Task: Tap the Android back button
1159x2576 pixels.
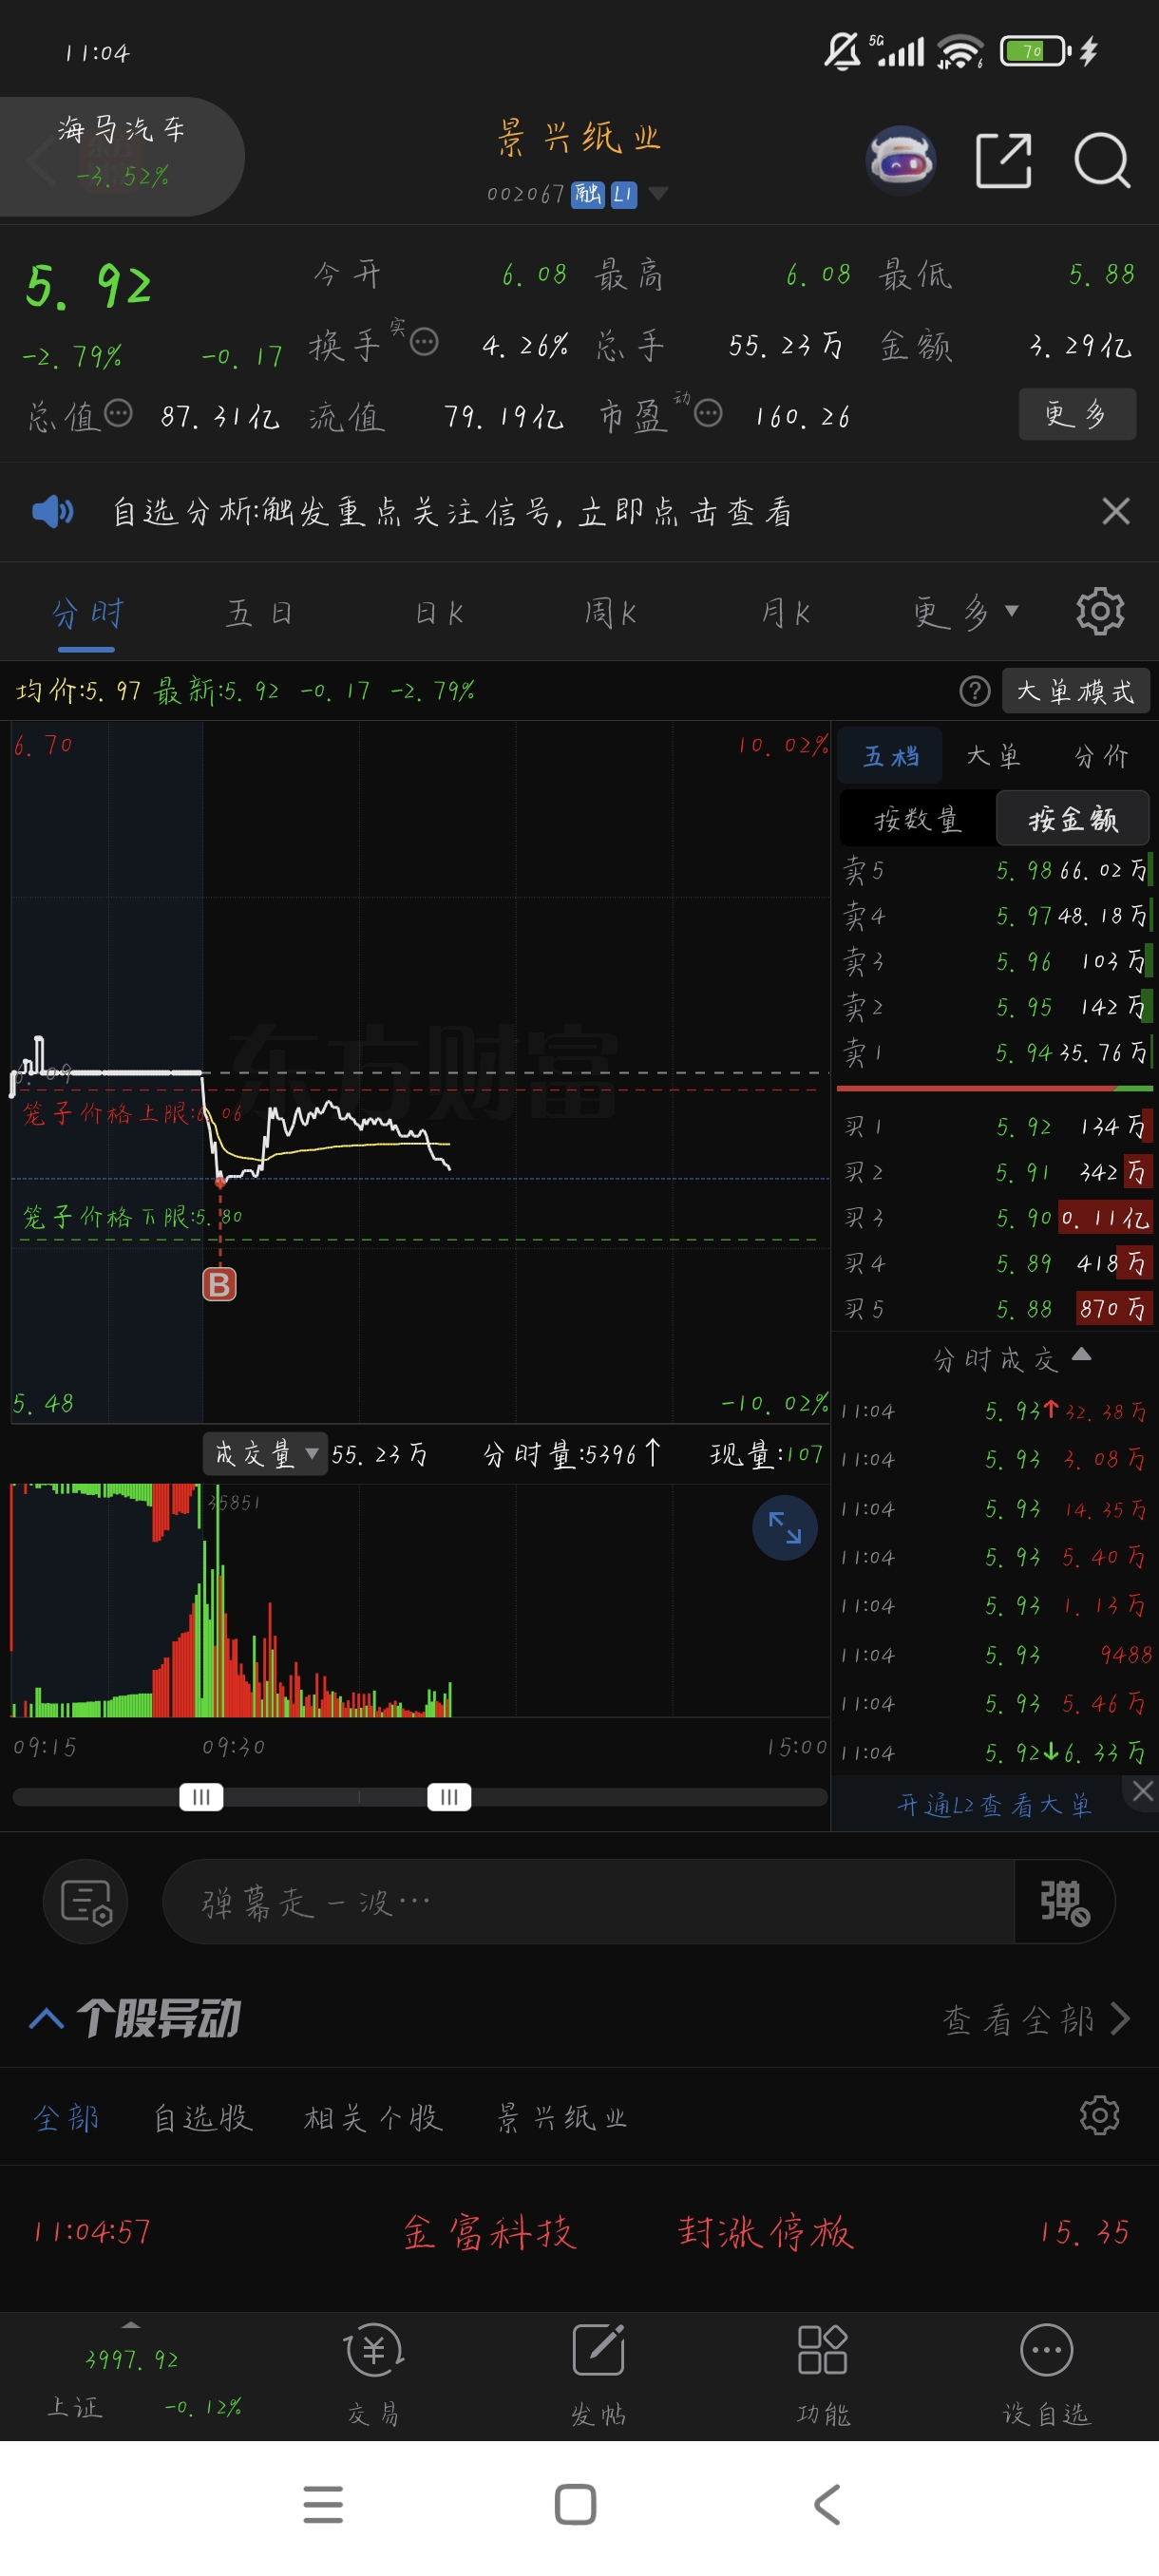Action: click(x=827, y=2504)
